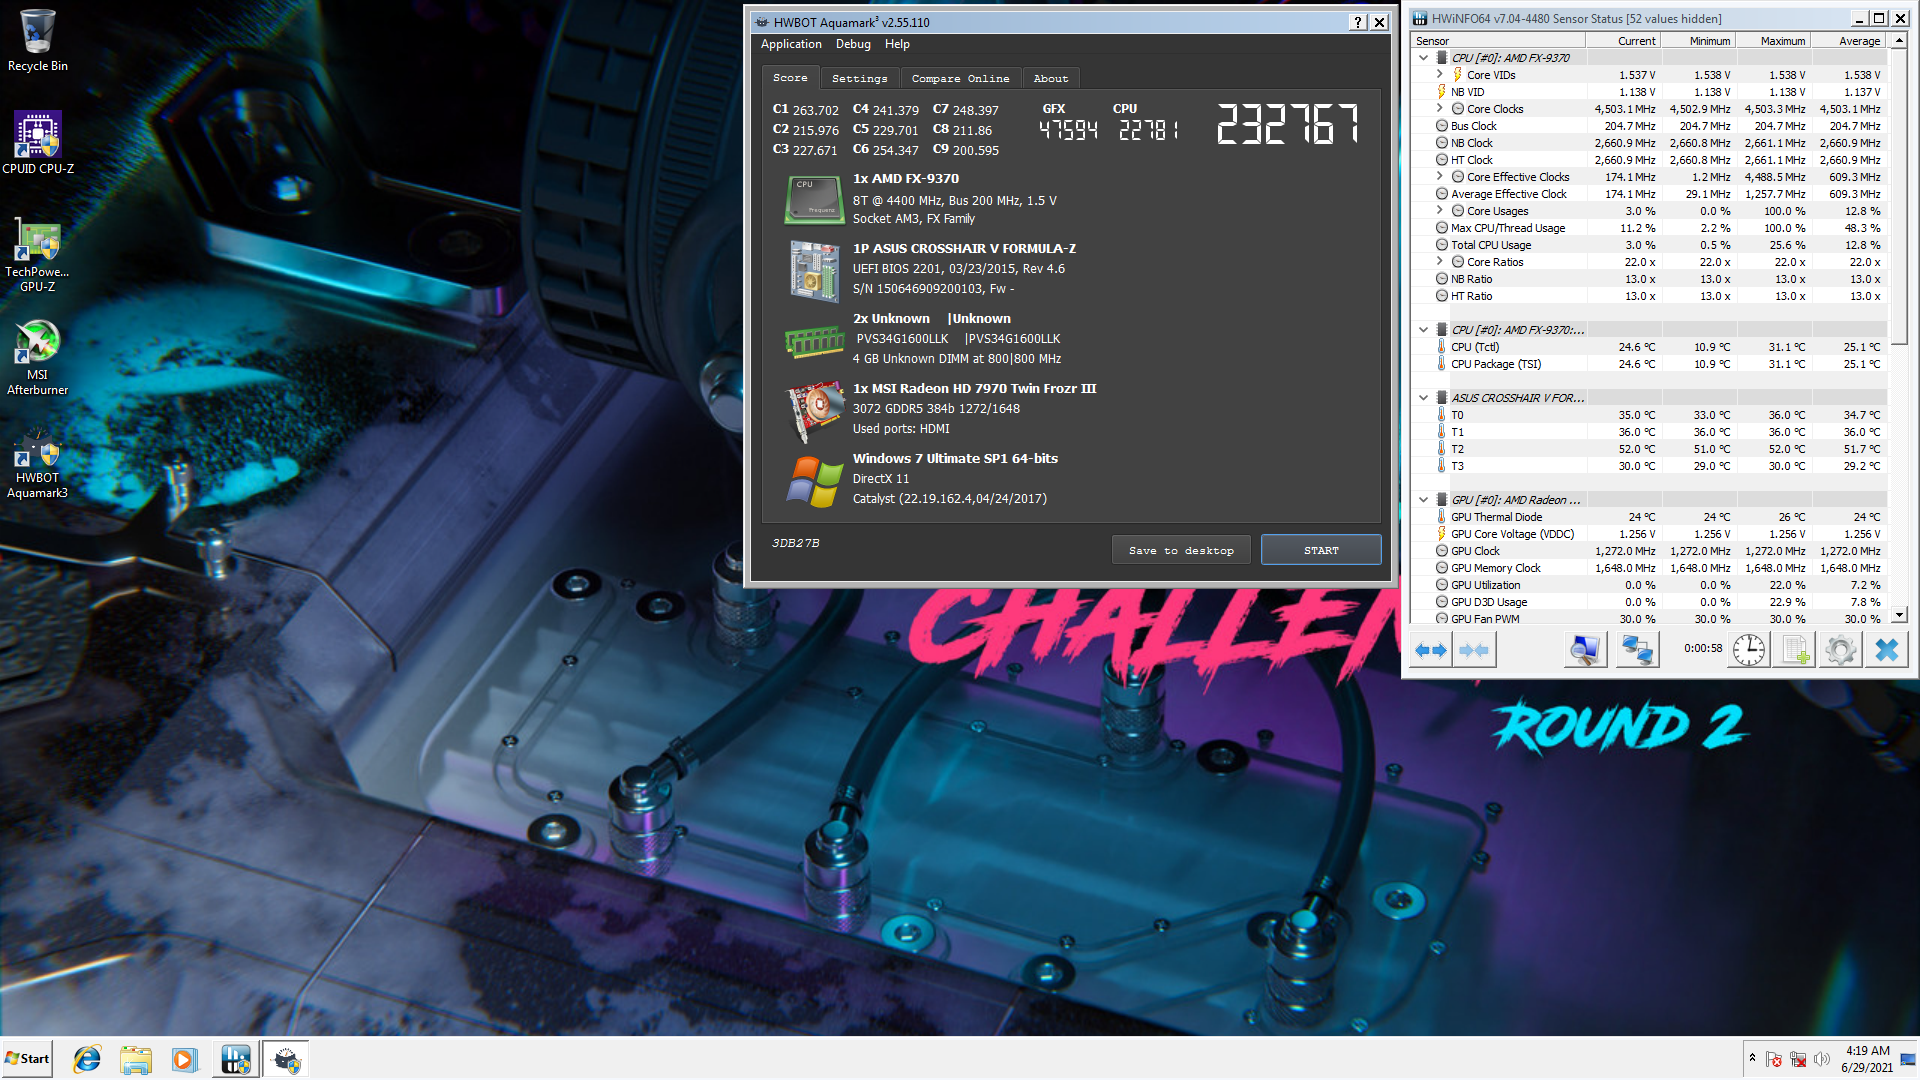Expand the Core Ratios row
Screen dimensions: 1920x1080
[x=1439, y=262]
